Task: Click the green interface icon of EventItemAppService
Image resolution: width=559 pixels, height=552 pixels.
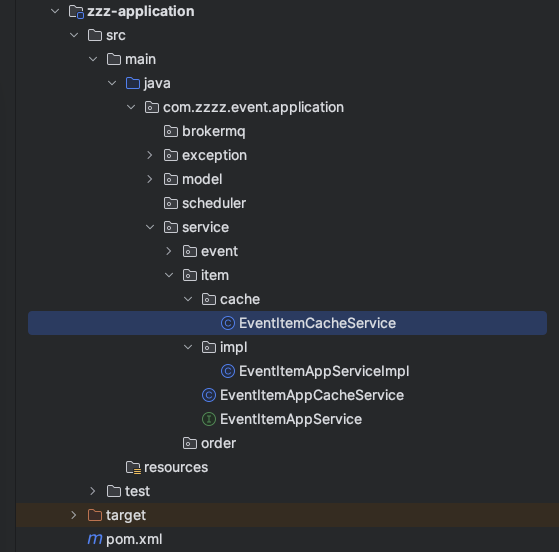Action: click(x=209, y=419)
